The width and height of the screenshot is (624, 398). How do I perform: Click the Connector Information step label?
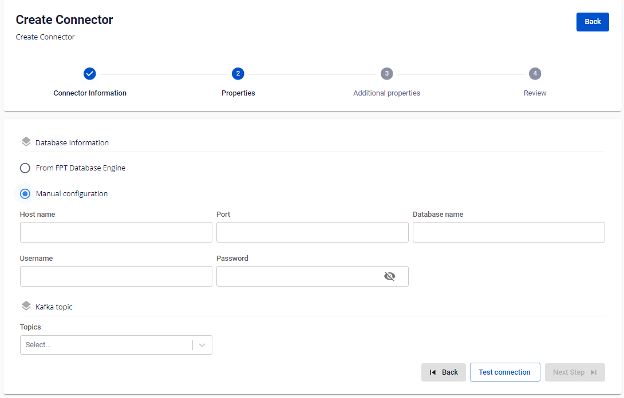(x=90, y=93)
